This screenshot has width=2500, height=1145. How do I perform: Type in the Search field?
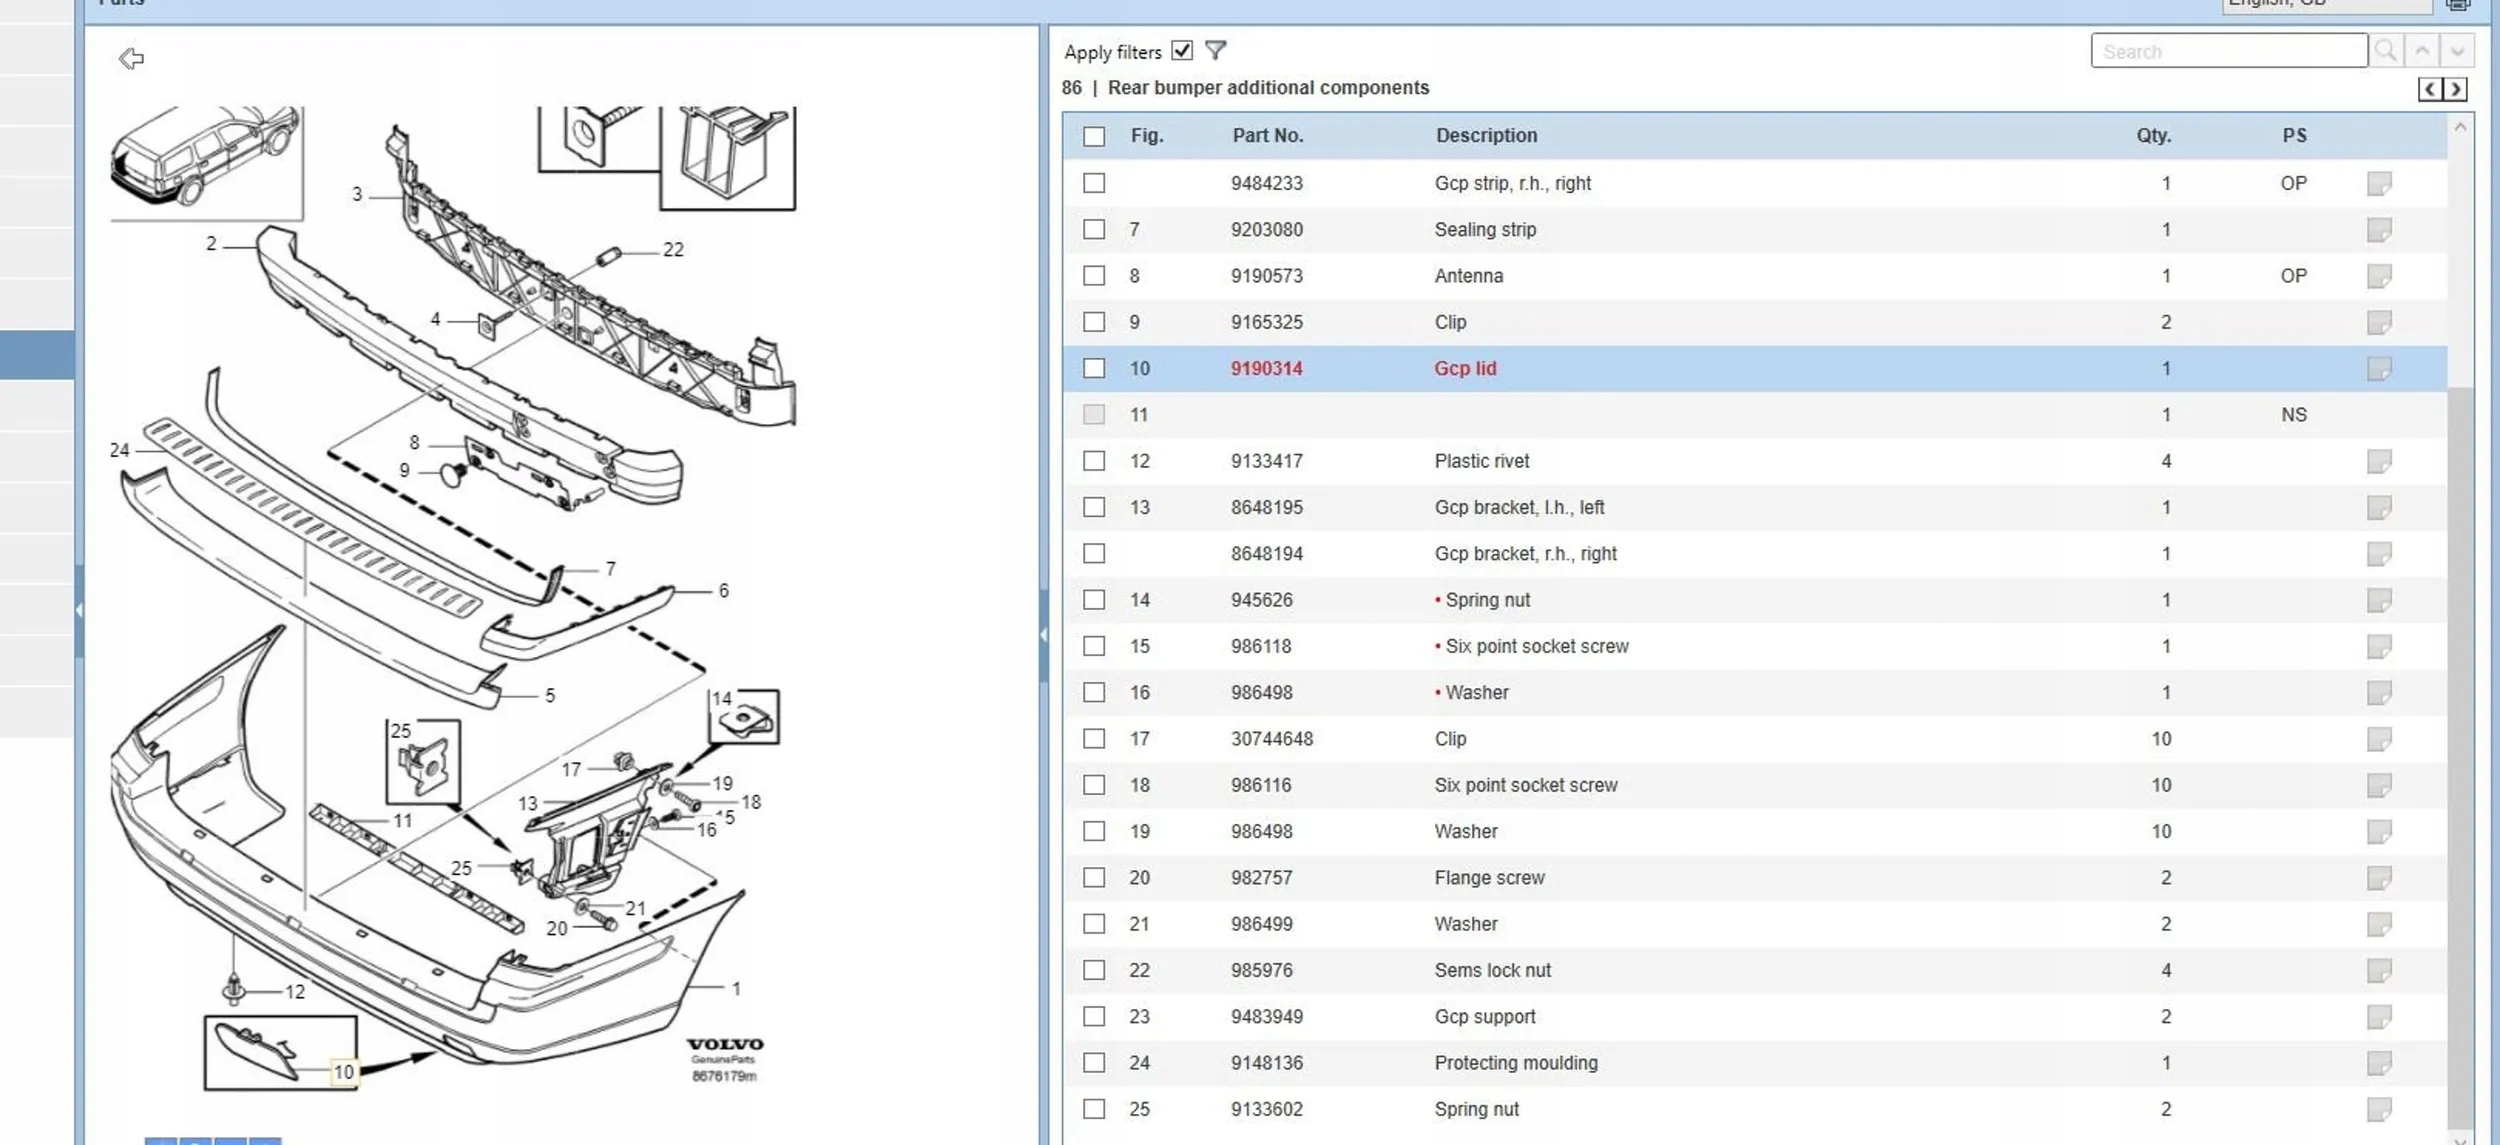coord(2228,51)
